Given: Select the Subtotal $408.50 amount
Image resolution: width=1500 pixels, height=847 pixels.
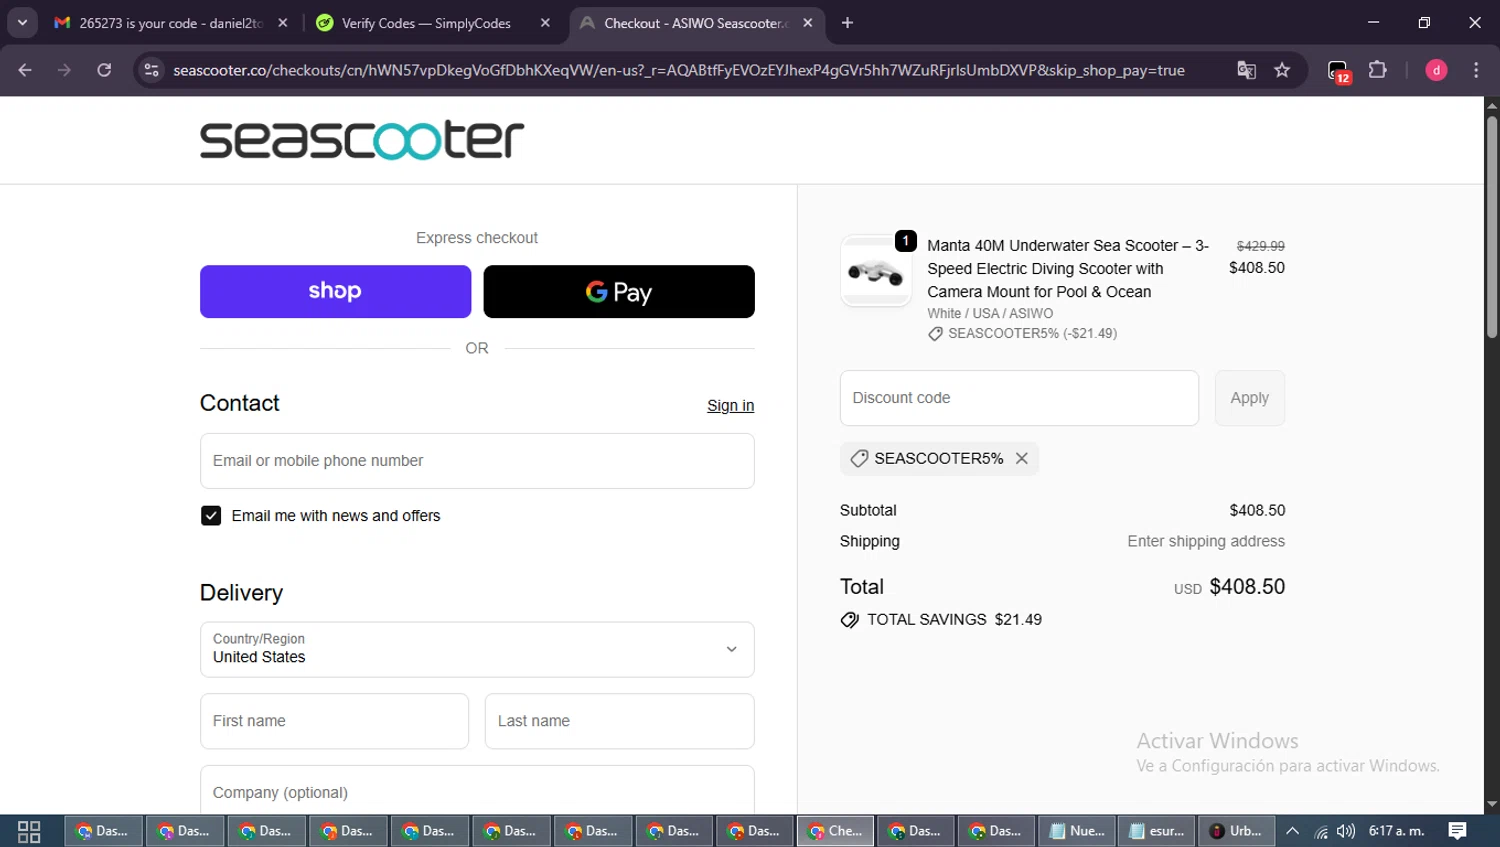Looking at the screenshot, I should pos(1257,510).
